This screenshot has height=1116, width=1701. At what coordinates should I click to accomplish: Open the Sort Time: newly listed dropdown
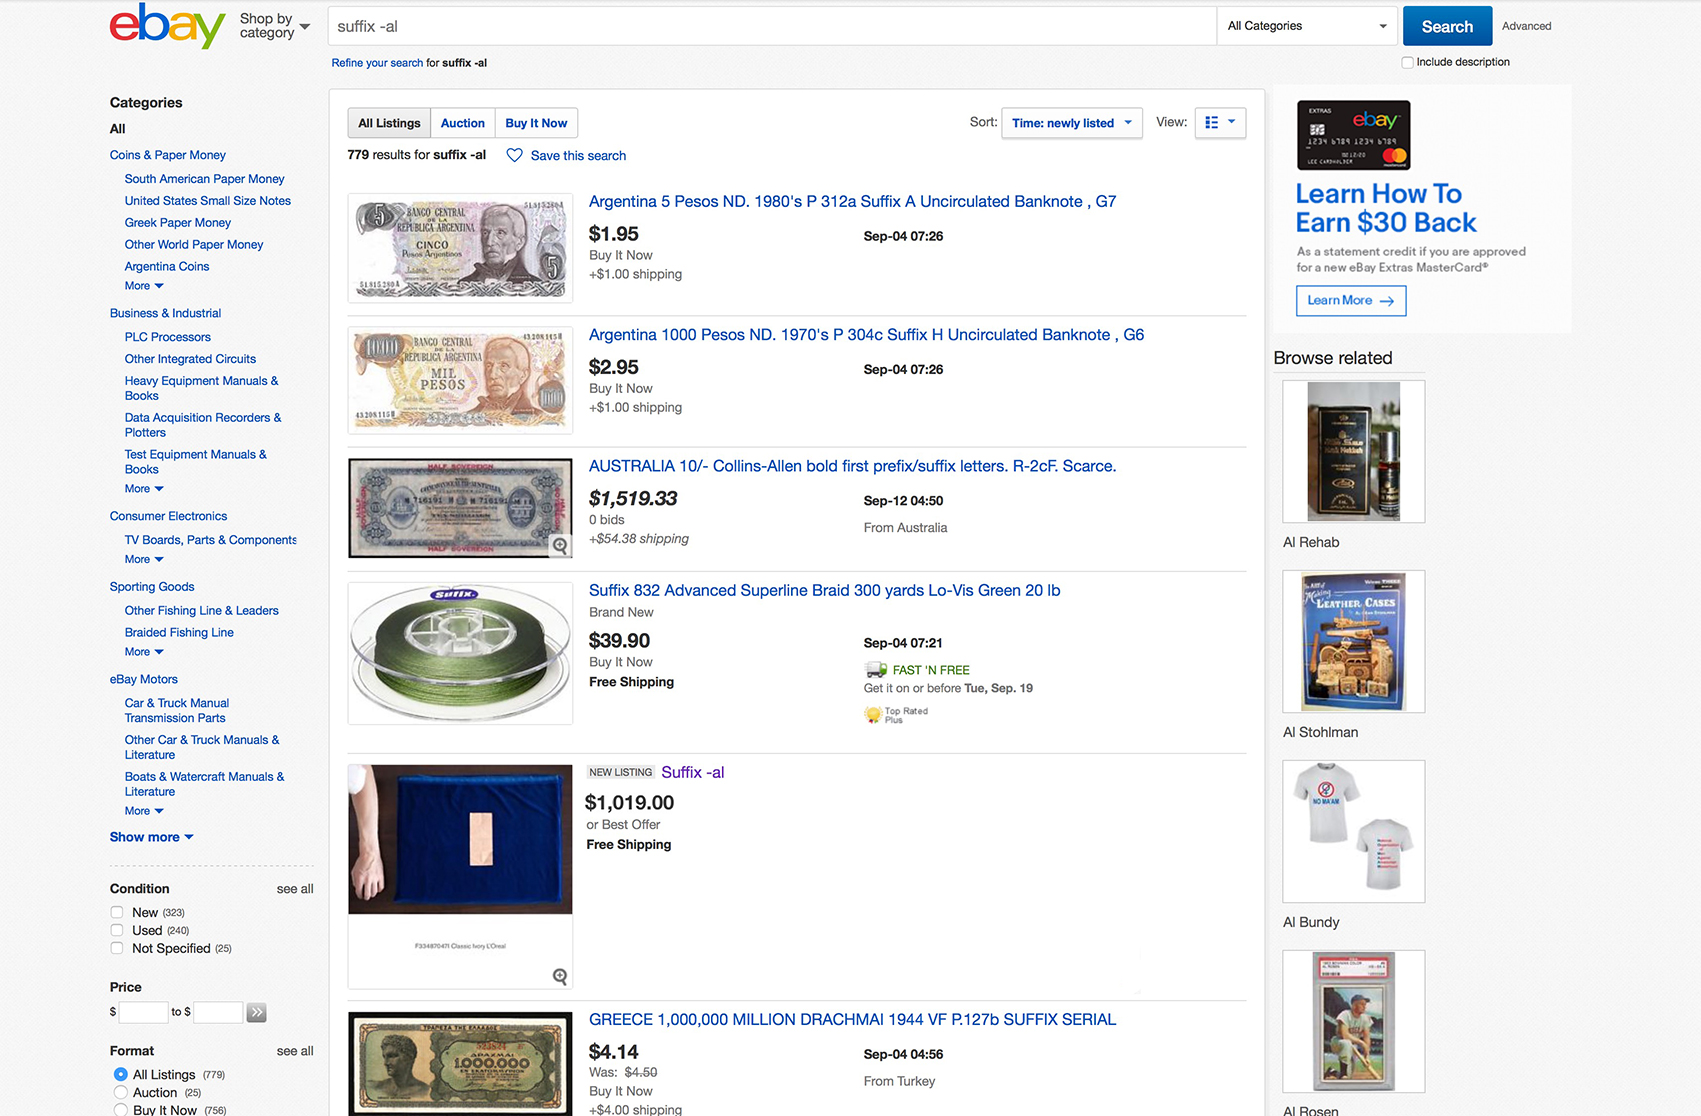[1071, 123]
